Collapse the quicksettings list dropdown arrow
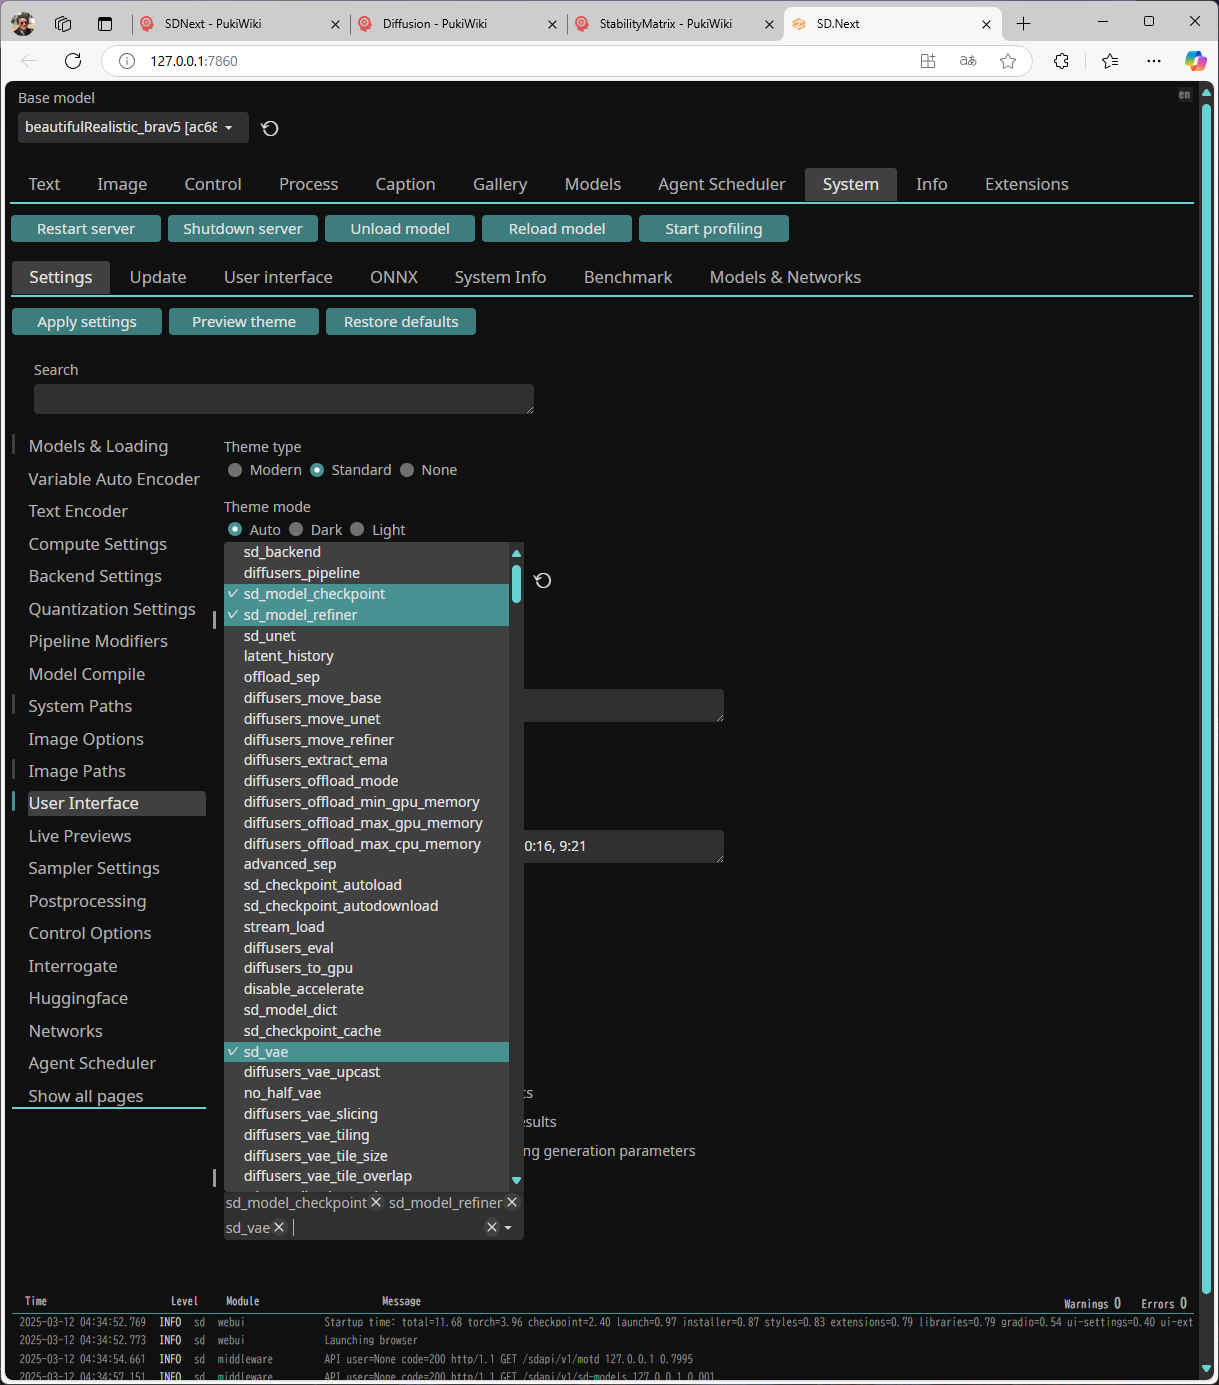This screenshot has height=1385, width=1219. pos(508,1227)
